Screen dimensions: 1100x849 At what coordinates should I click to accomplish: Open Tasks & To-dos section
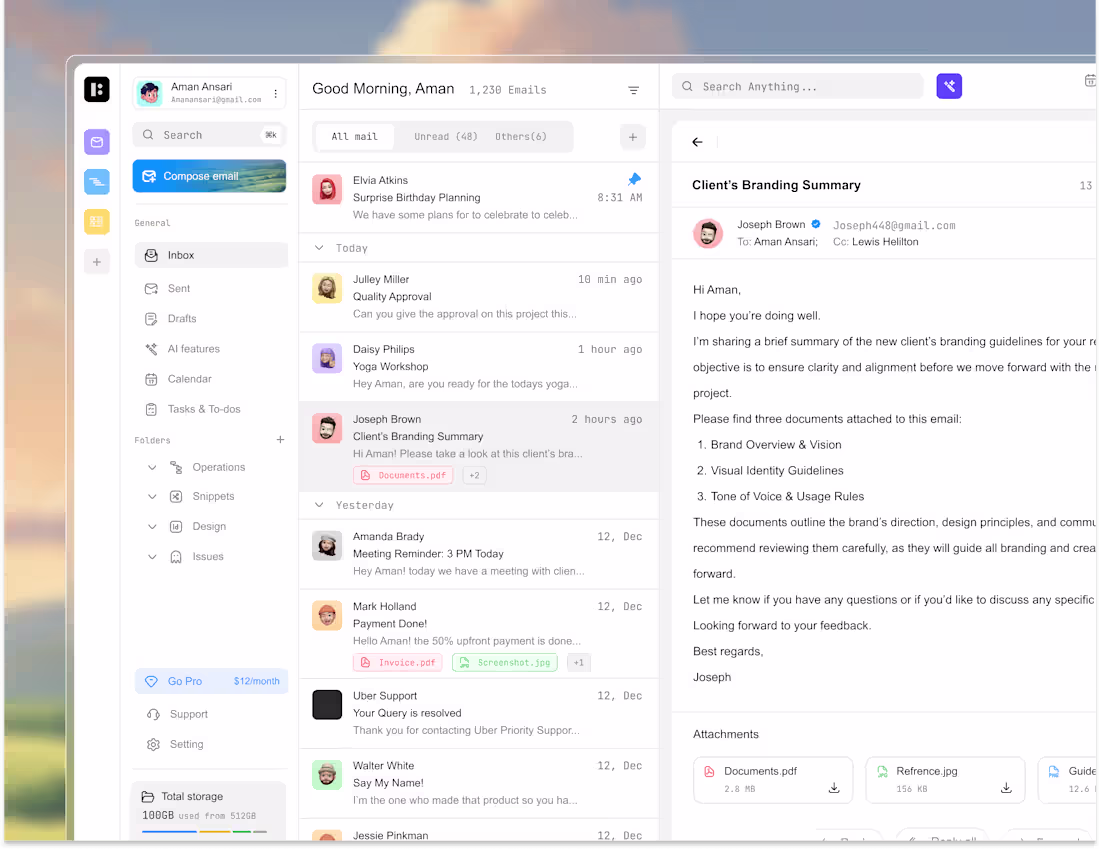tap(211, 409)
